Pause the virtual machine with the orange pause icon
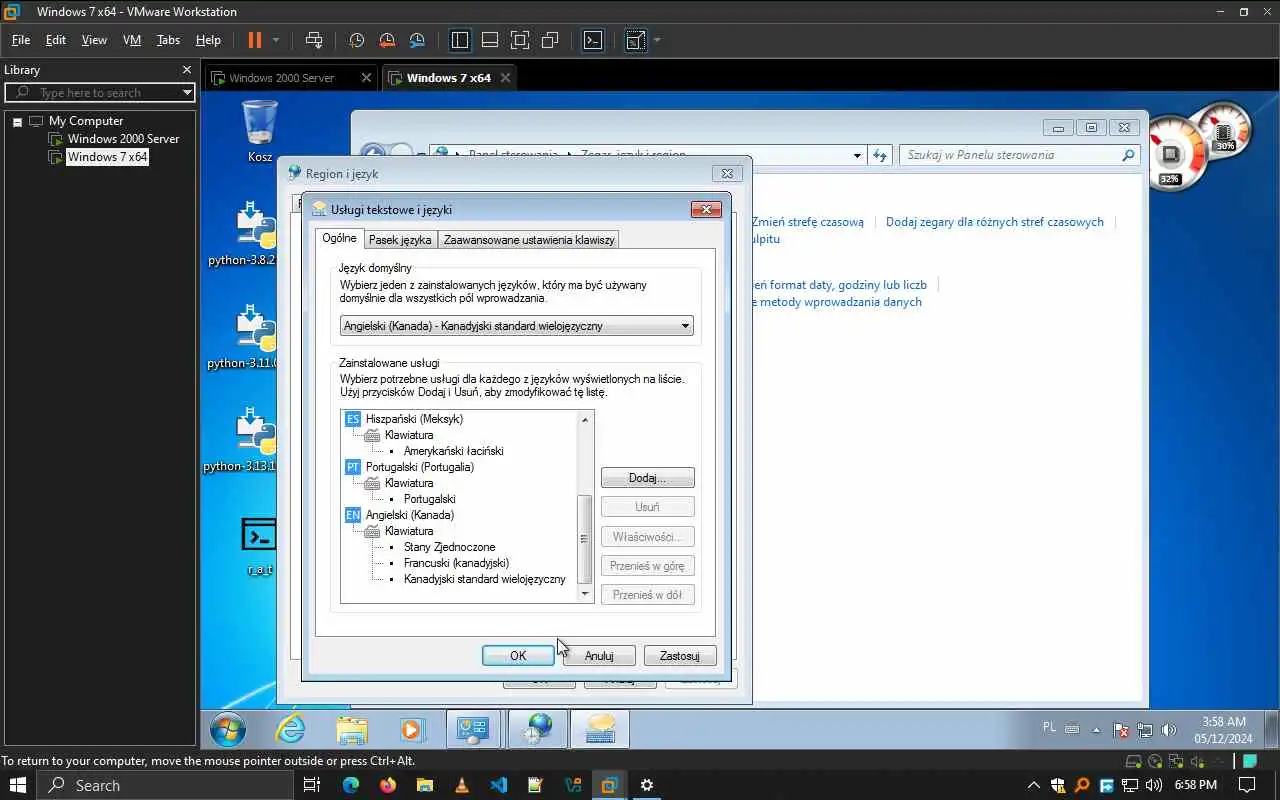The height and width of the screenshot is (800, 1280). (x=254, y=40)
